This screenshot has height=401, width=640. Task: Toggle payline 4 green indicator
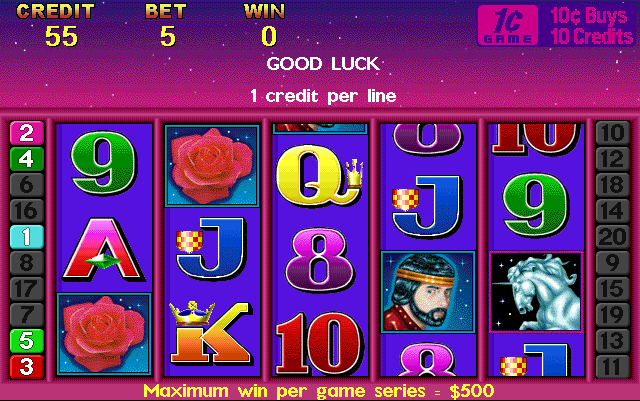pyautogui.click(x=27, y=159)
